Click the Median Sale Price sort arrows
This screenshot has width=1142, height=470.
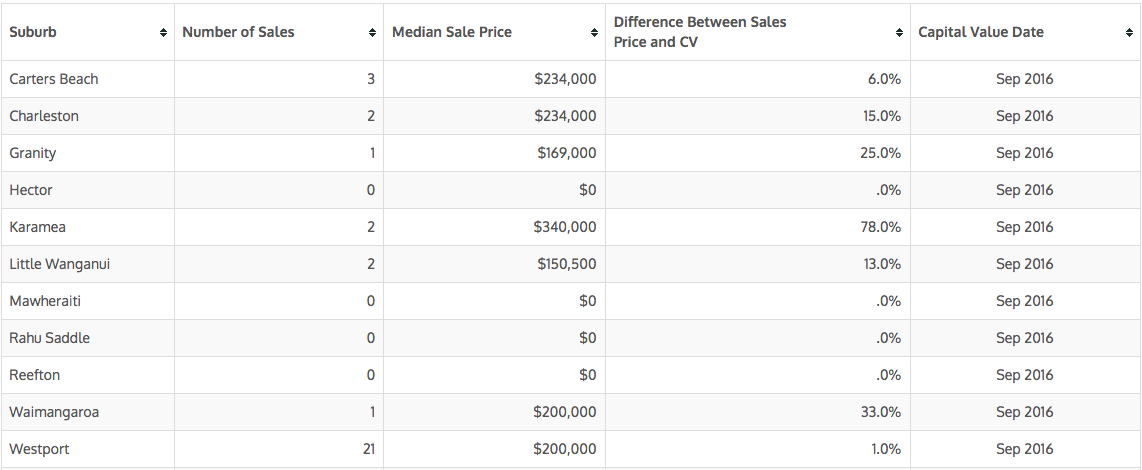[x=594, y=33]
